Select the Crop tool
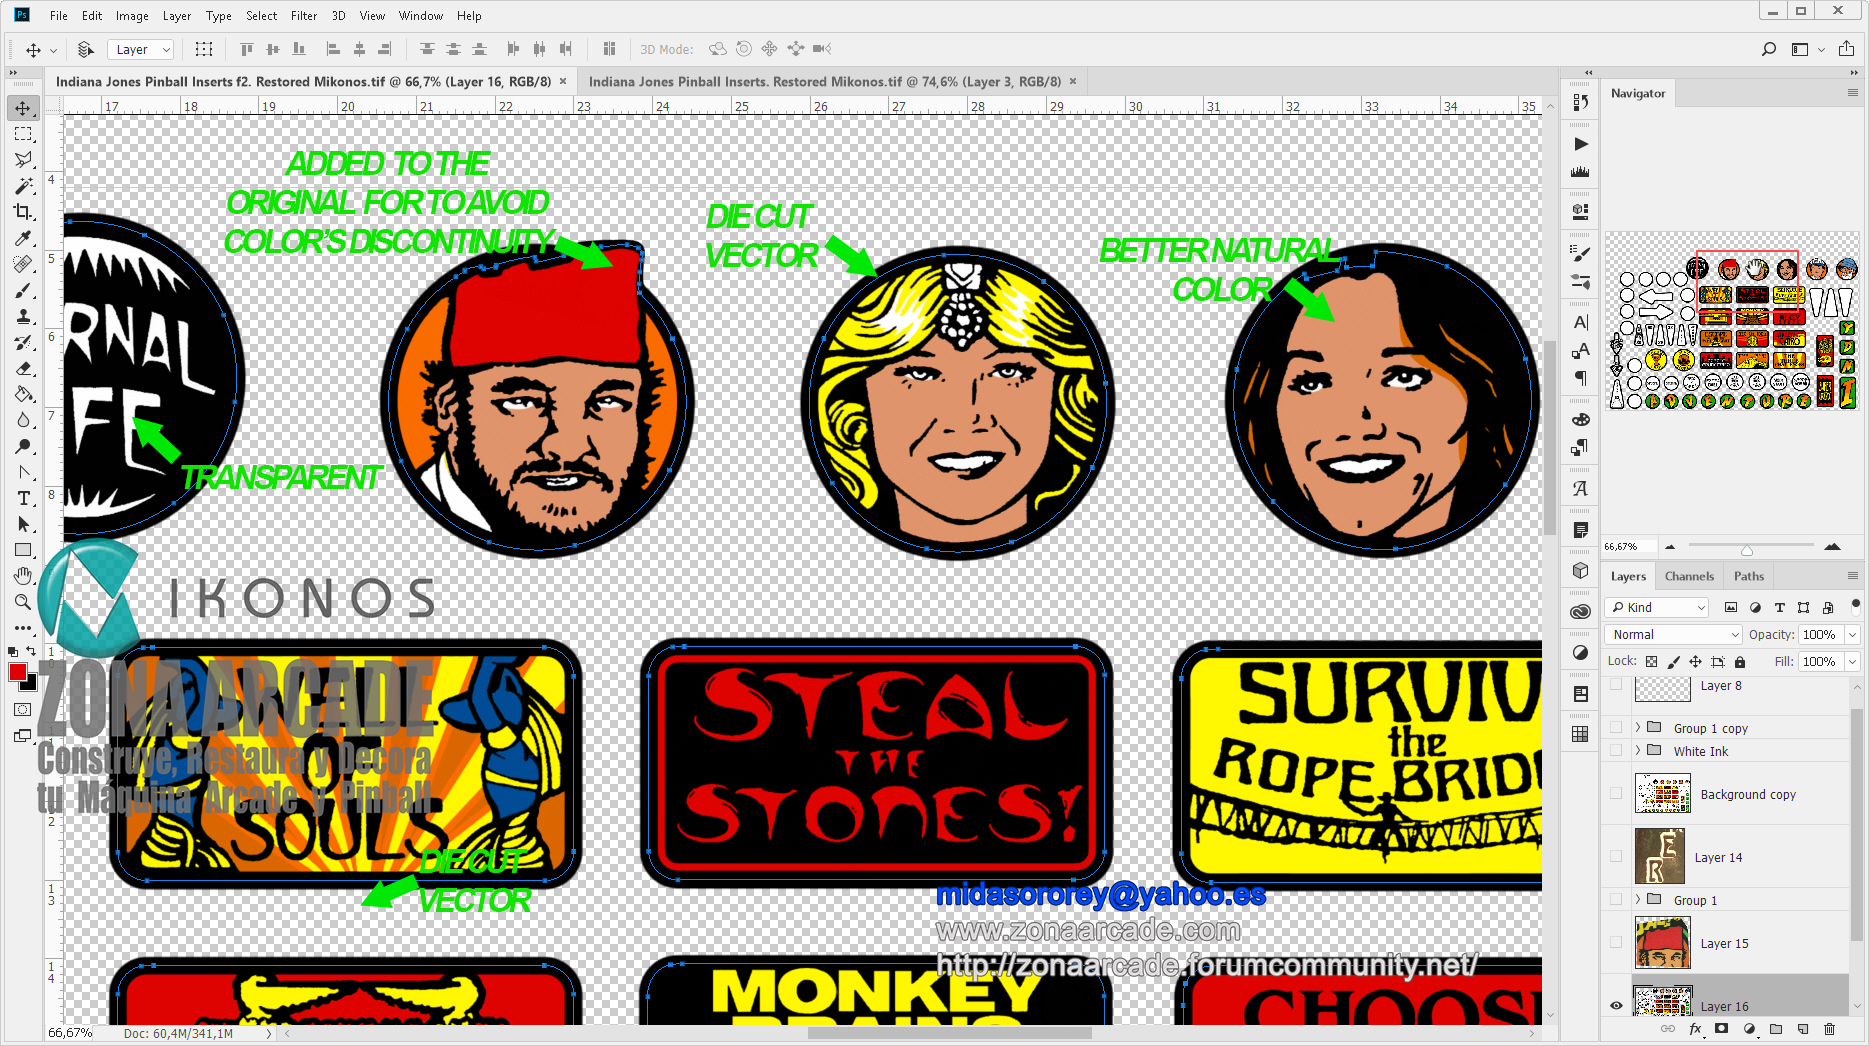The height and width of the screenshot is (1046, 1869). tap(23, 212)
